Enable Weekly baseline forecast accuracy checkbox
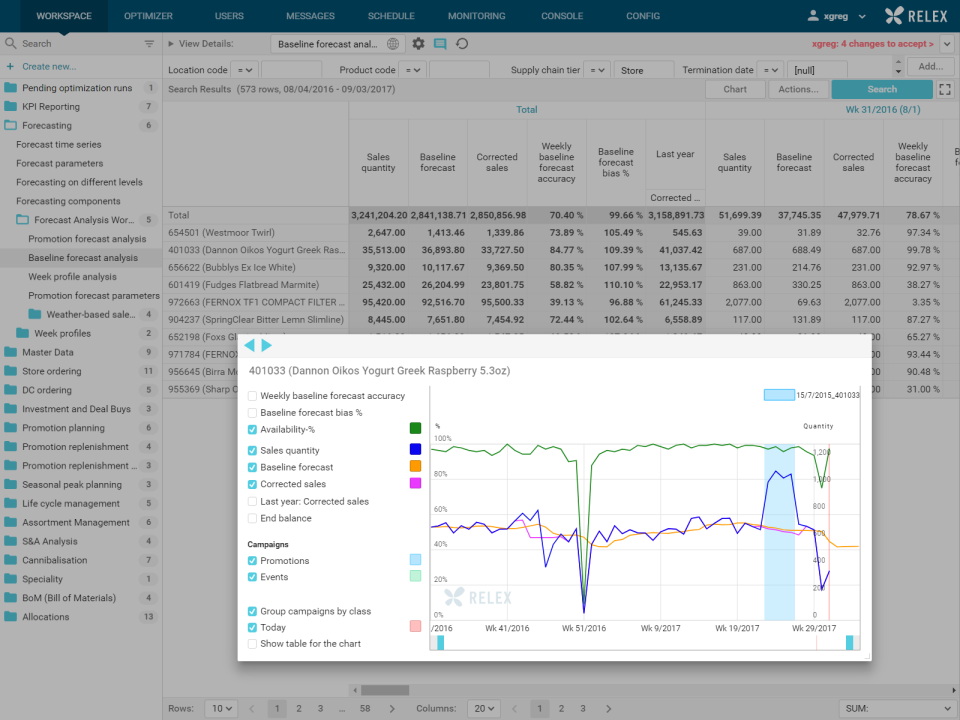 click(253, 396)
